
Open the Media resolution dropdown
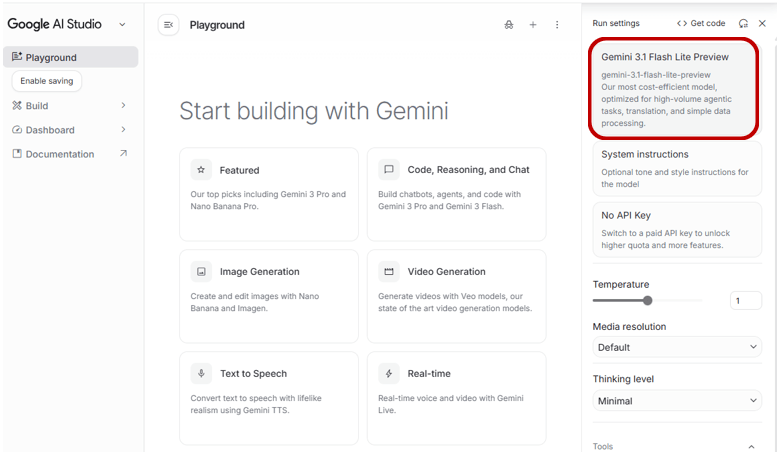[x=677, y=347]
